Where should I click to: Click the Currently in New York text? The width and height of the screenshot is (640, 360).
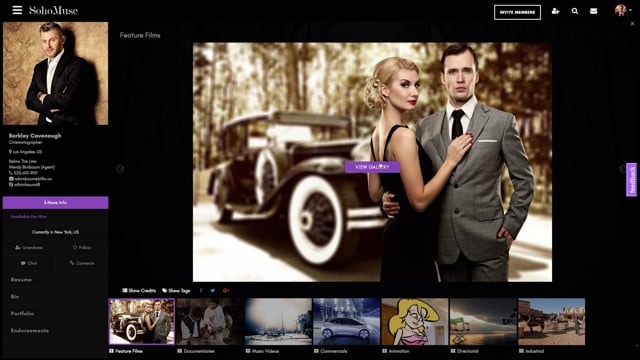tap(56, 232)
